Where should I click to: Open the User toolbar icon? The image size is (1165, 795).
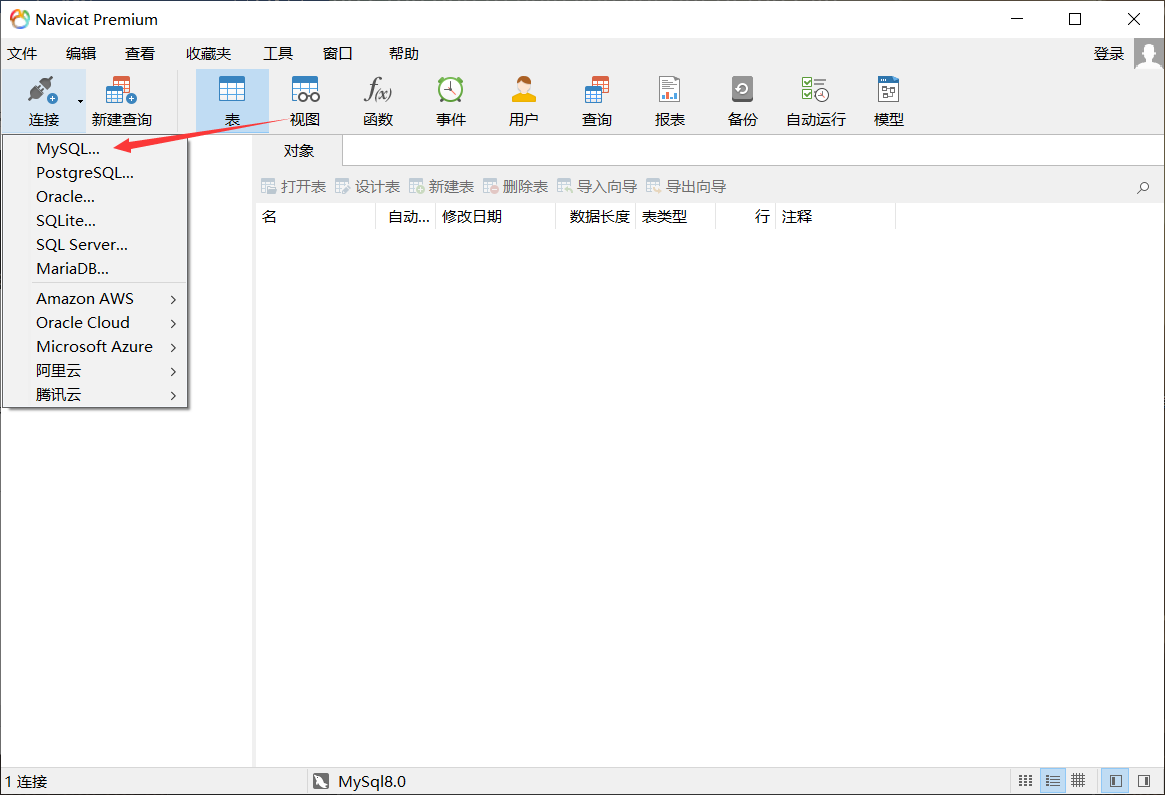coord(523,101)
